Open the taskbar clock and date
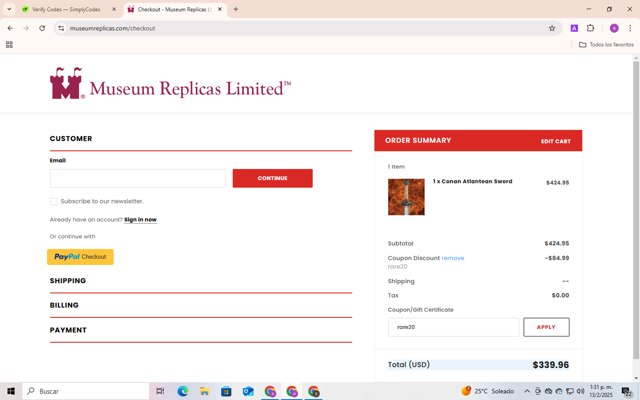Screen dimensions: 640x400 point(601,391)
